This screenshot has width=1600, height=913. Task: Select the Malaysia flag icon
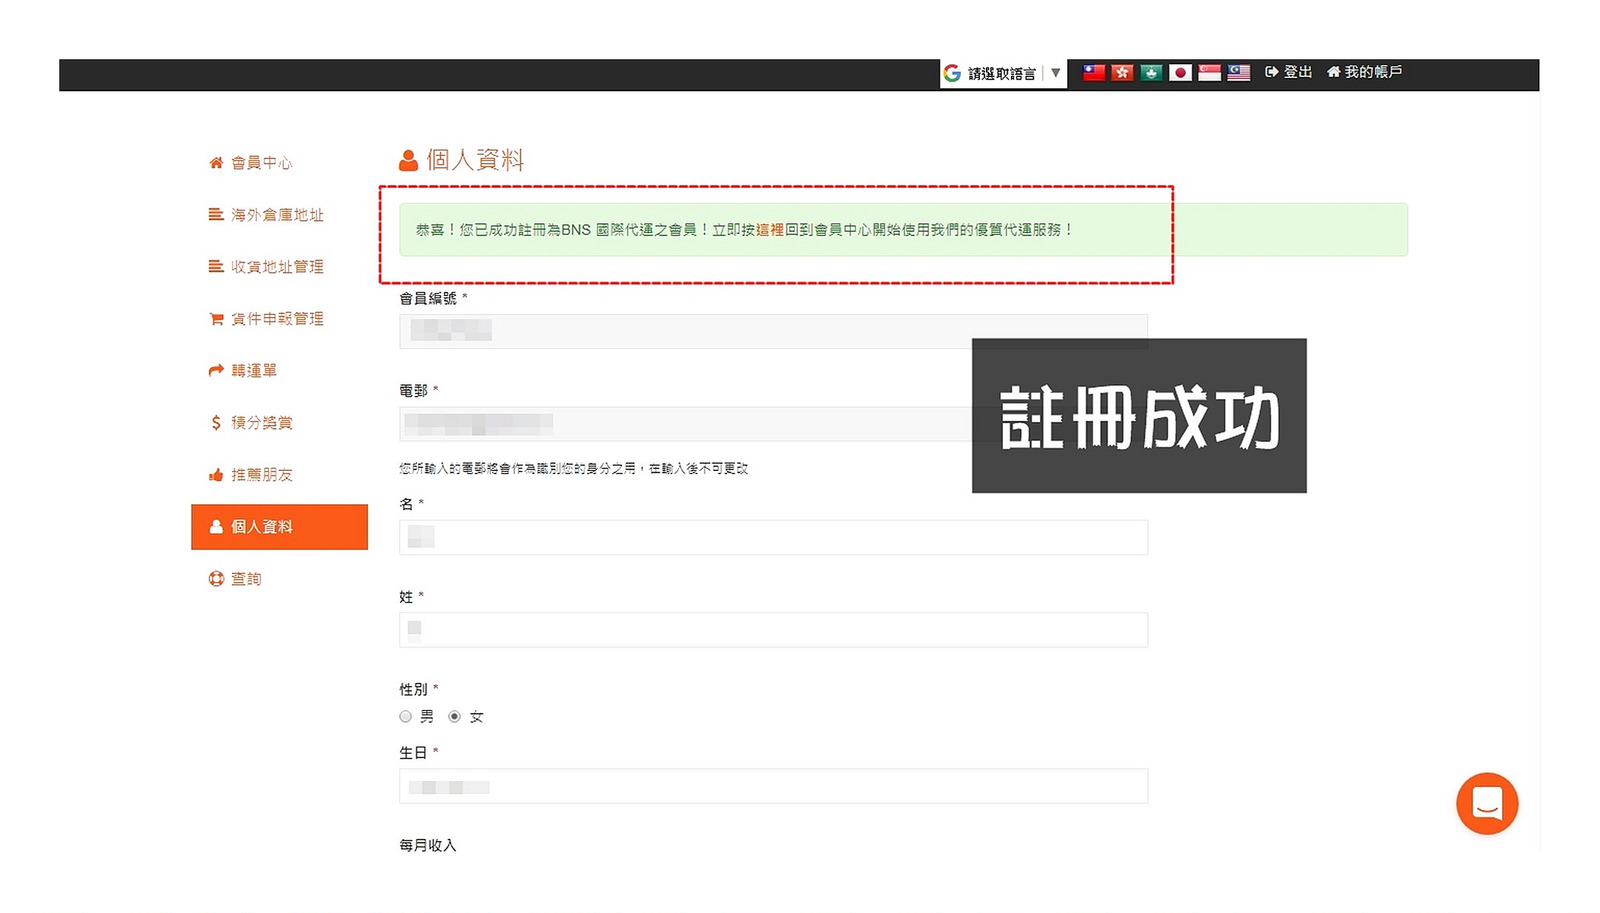(x=1238, y=72)
